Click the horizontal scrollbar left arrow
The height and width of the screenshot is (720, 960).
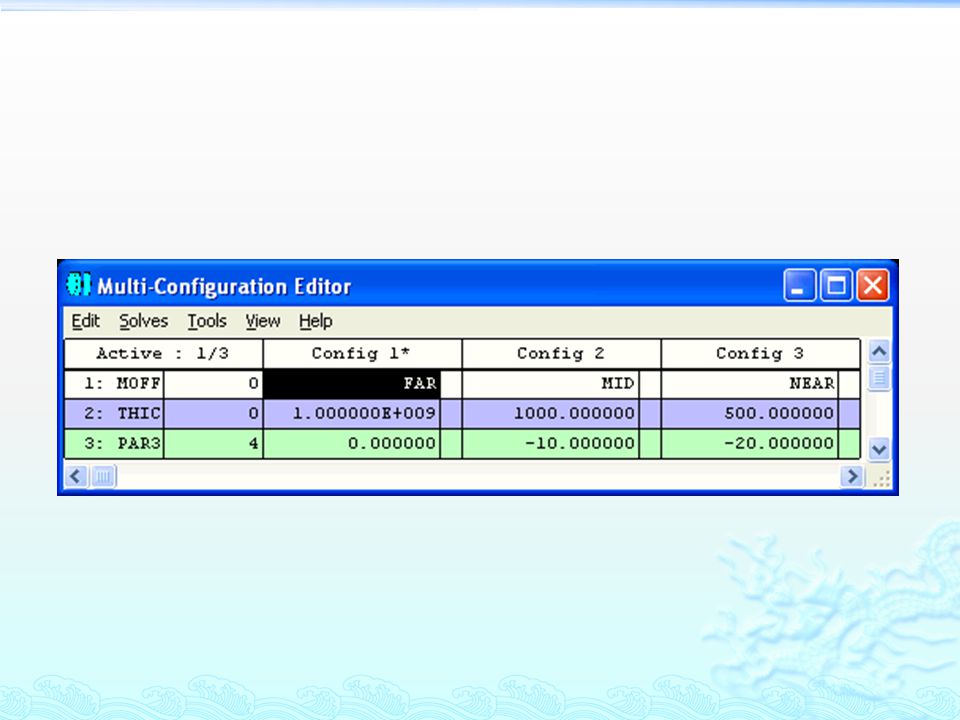click(75, 476)
